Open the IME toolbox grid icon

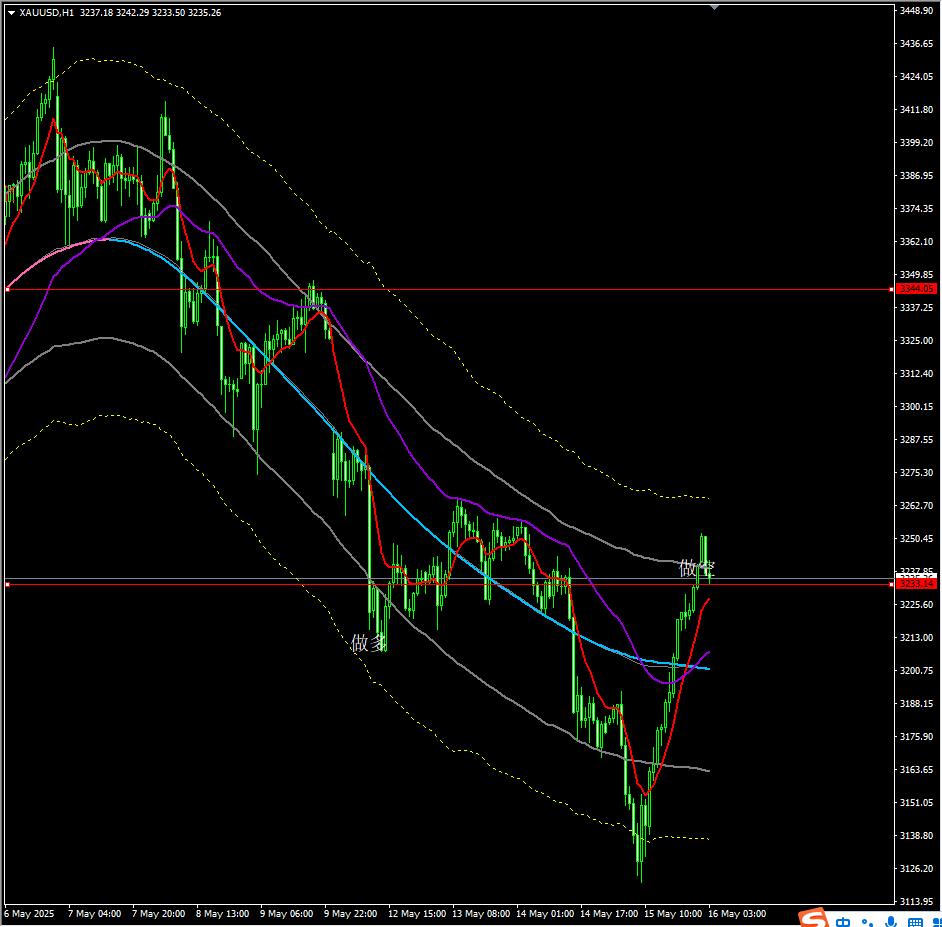tap(937, 922)
